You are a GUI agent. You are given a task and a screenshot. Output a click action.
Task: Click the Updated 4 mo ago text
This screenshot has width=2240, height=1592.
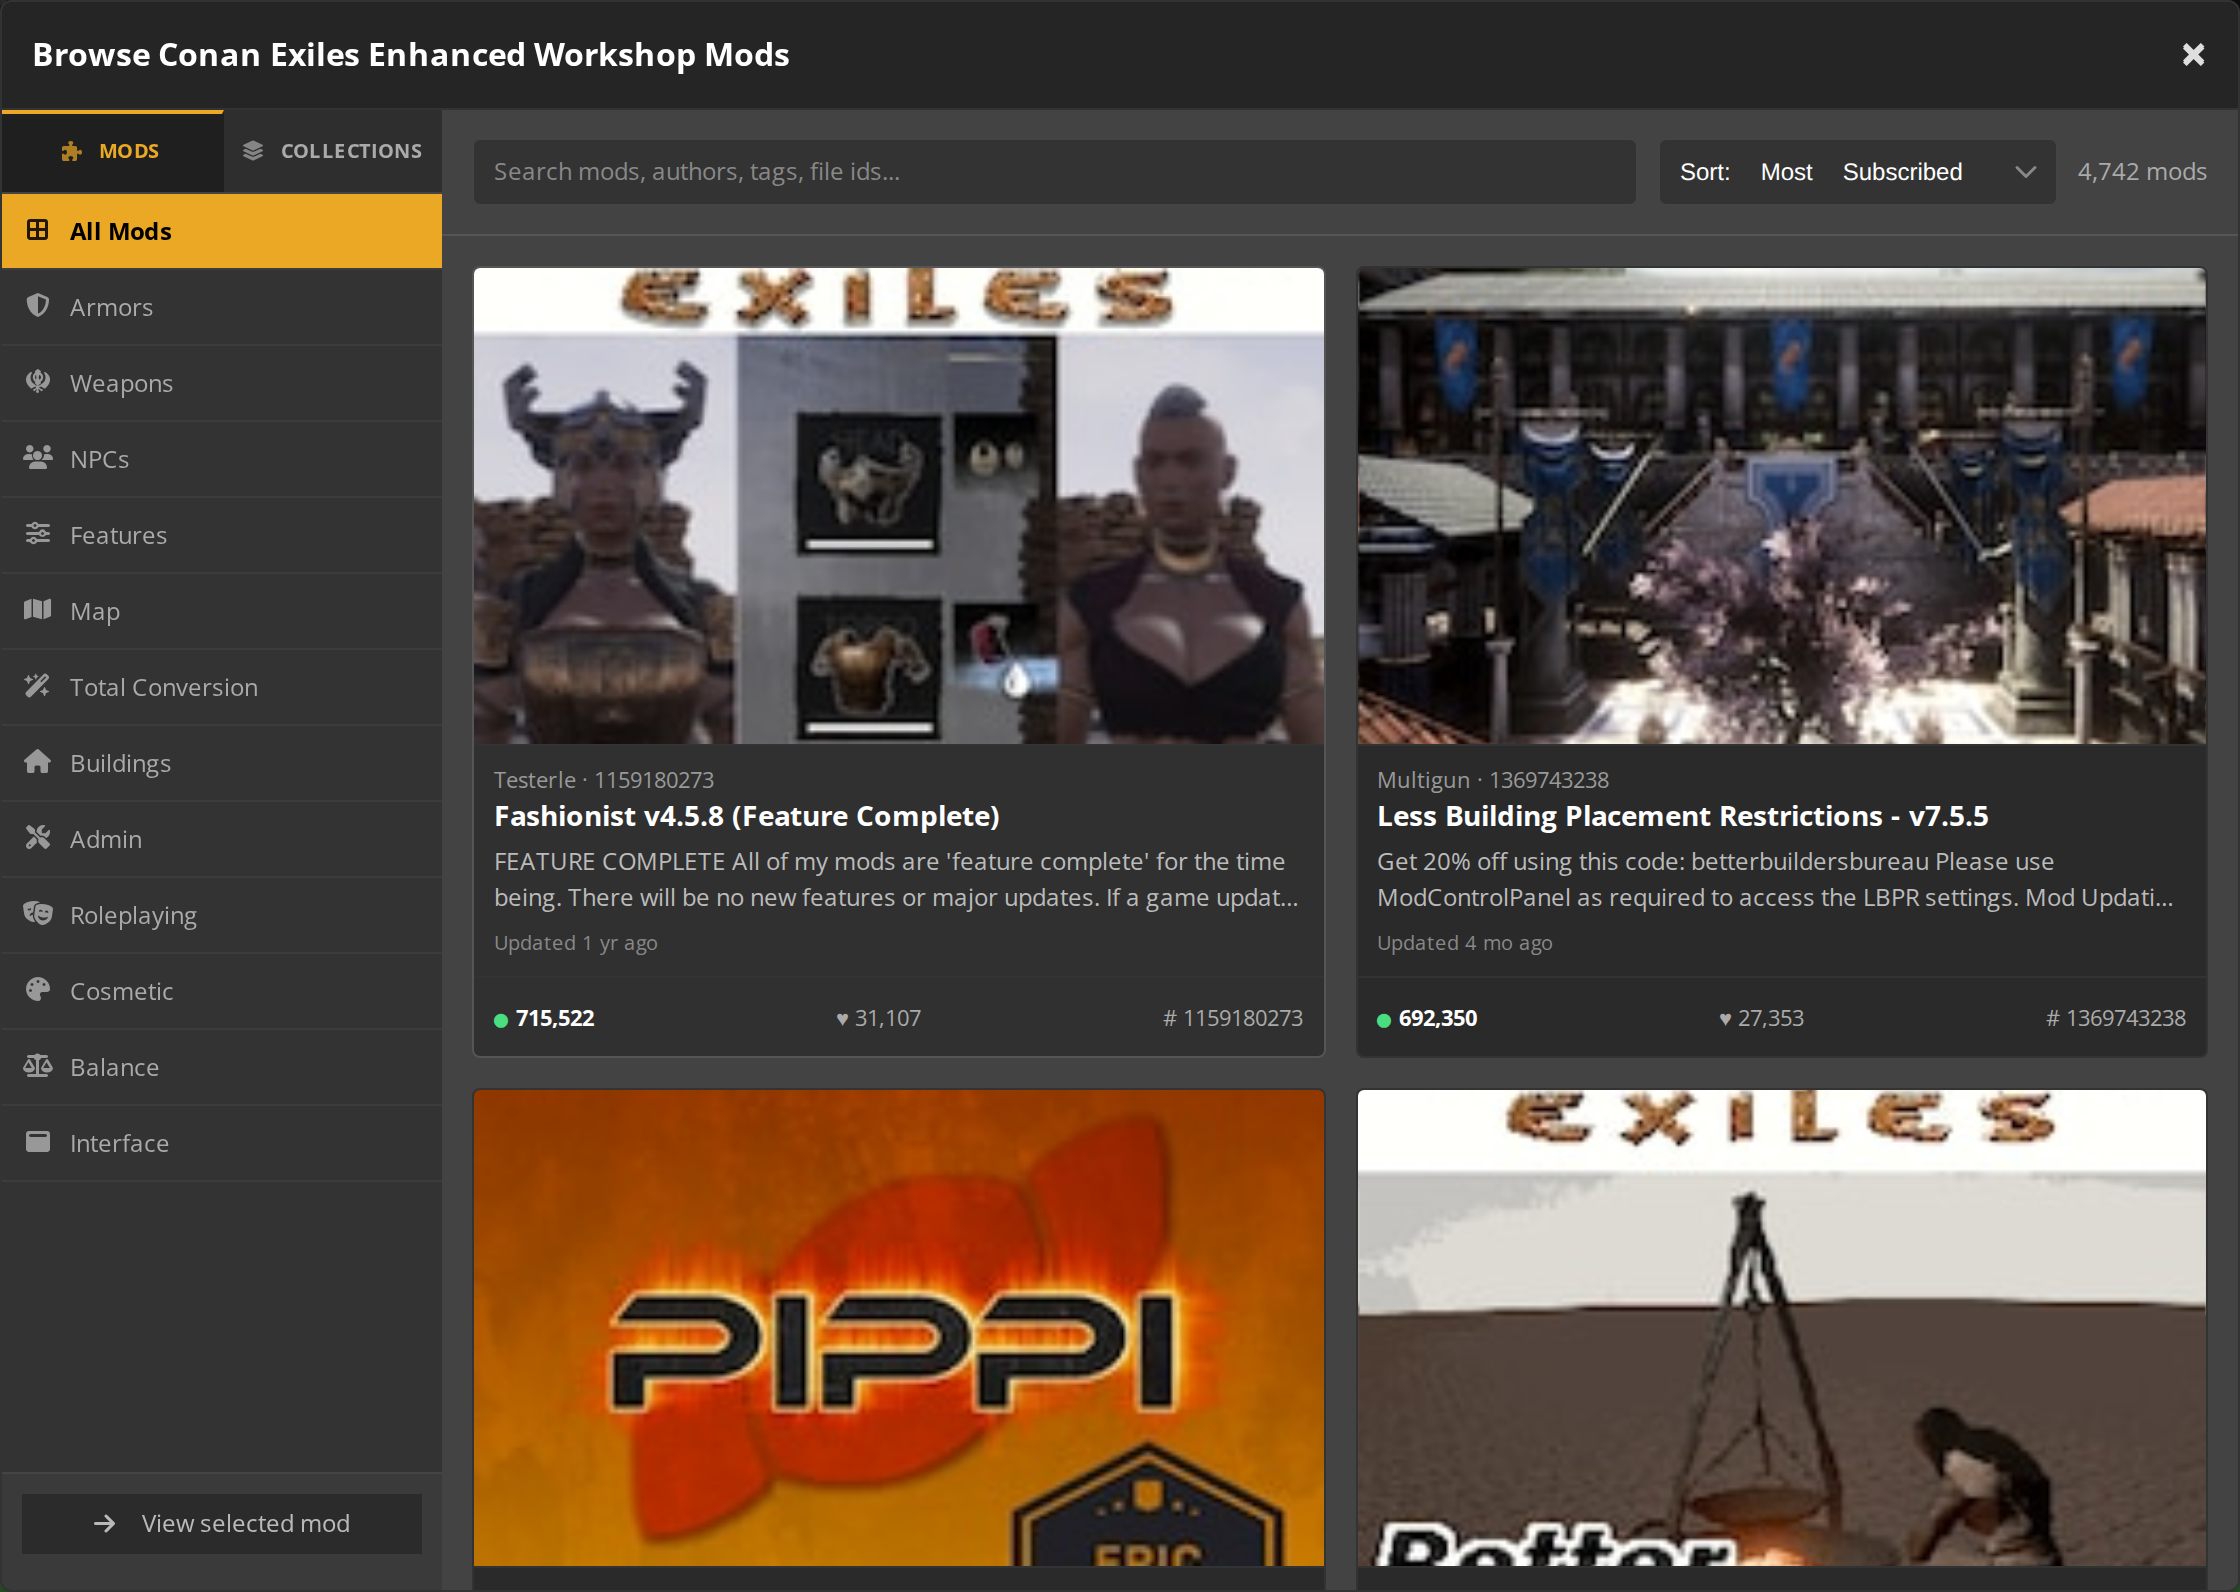click(1465, 943)
